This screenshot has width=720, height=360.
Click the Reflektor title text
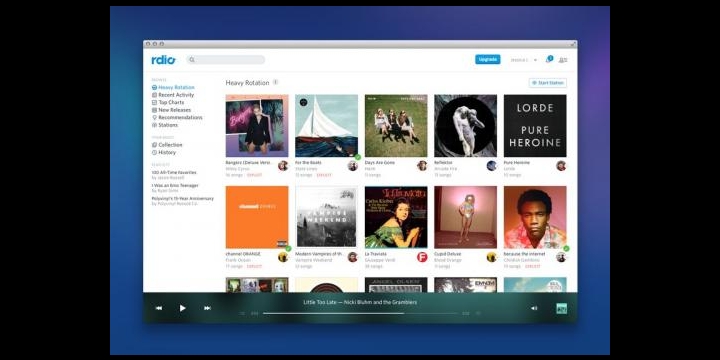coord(443,163)
